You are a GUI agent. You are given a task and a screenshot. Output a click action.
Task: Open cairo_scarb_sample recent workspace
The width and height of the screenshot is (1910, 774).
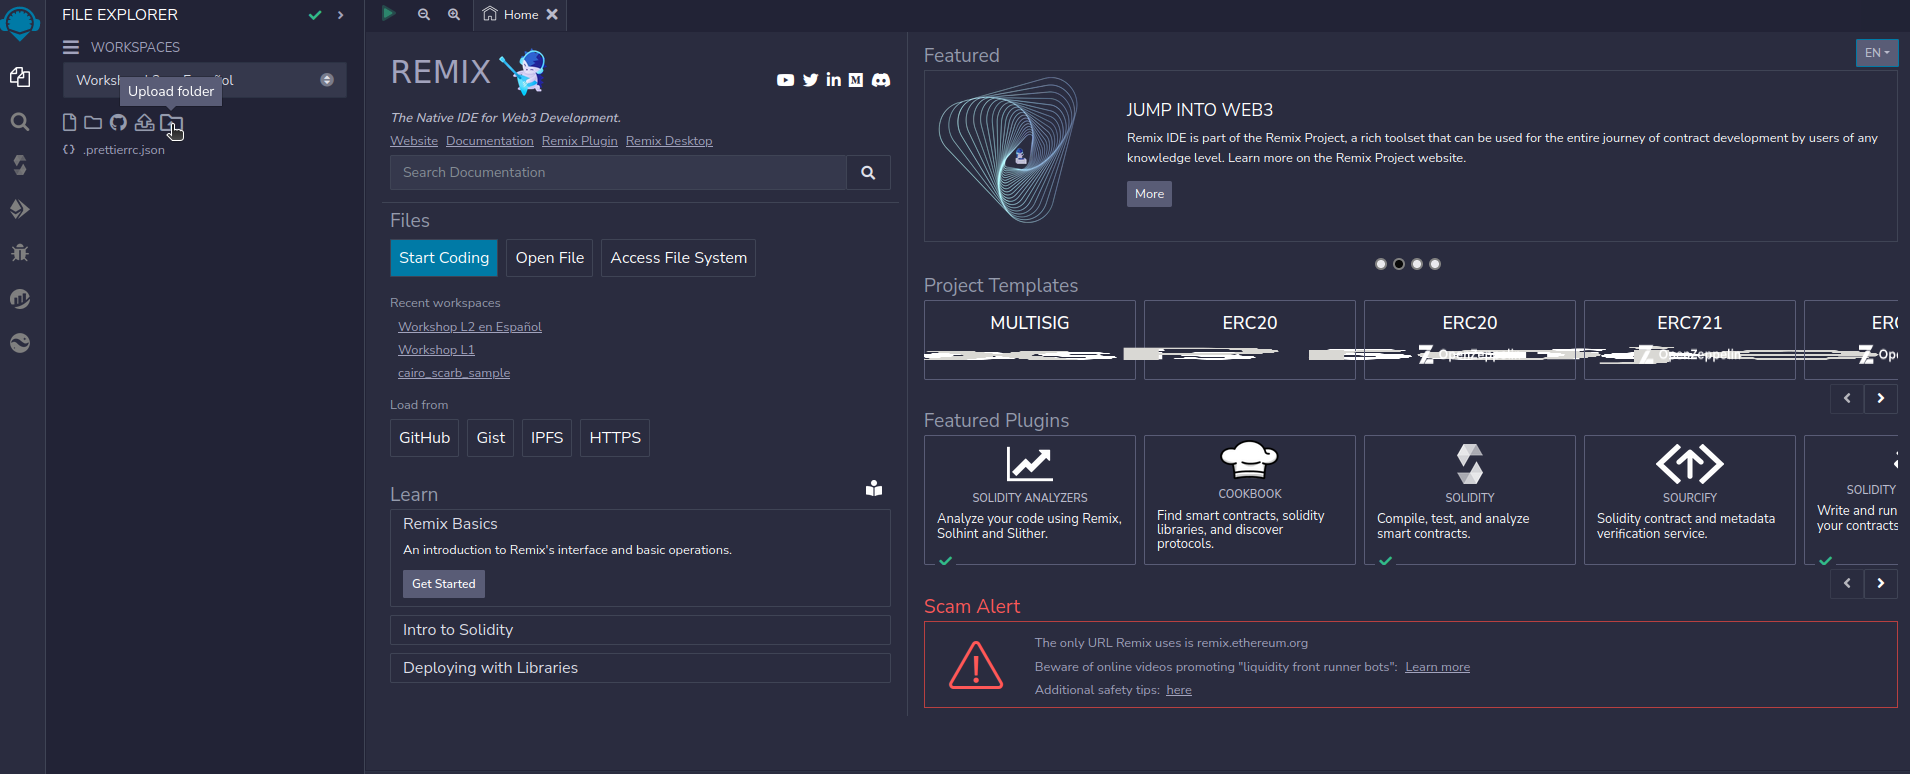[454, 373]
